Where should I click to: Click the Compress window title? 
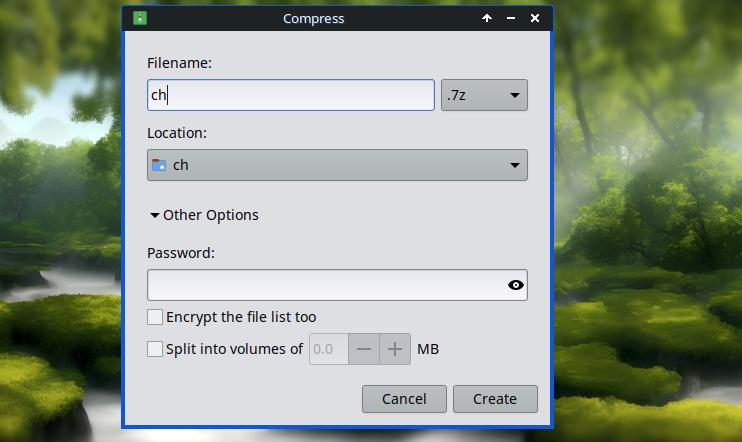[313, 18]
